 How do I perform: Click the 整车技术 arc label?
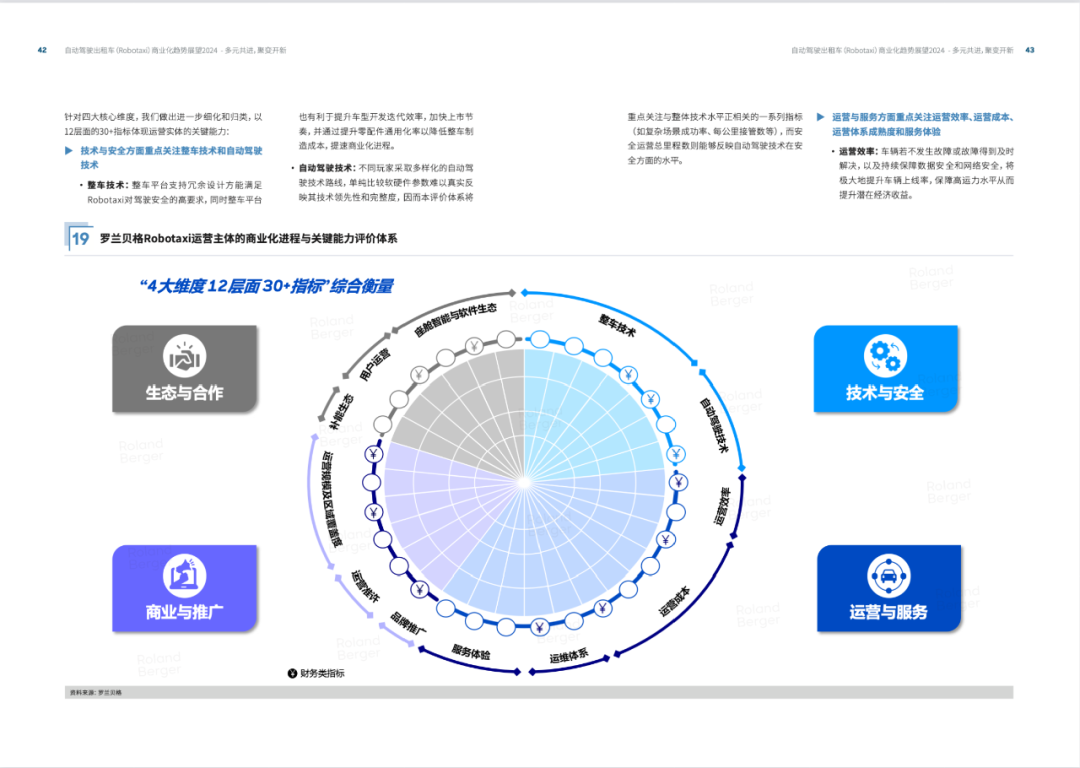tap(617, 325)
